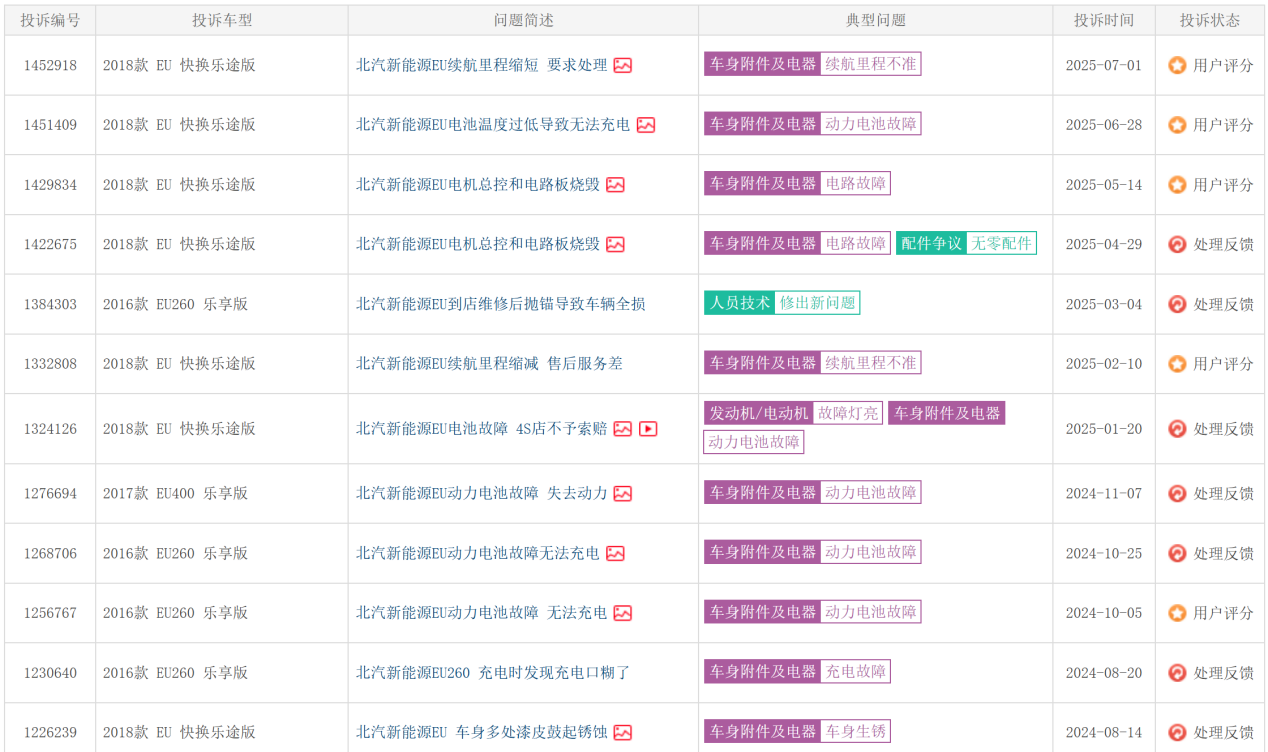Play video attachment for complaint 1324126
The width and height of the screenshot is (1268, 752).
[648, 429]
